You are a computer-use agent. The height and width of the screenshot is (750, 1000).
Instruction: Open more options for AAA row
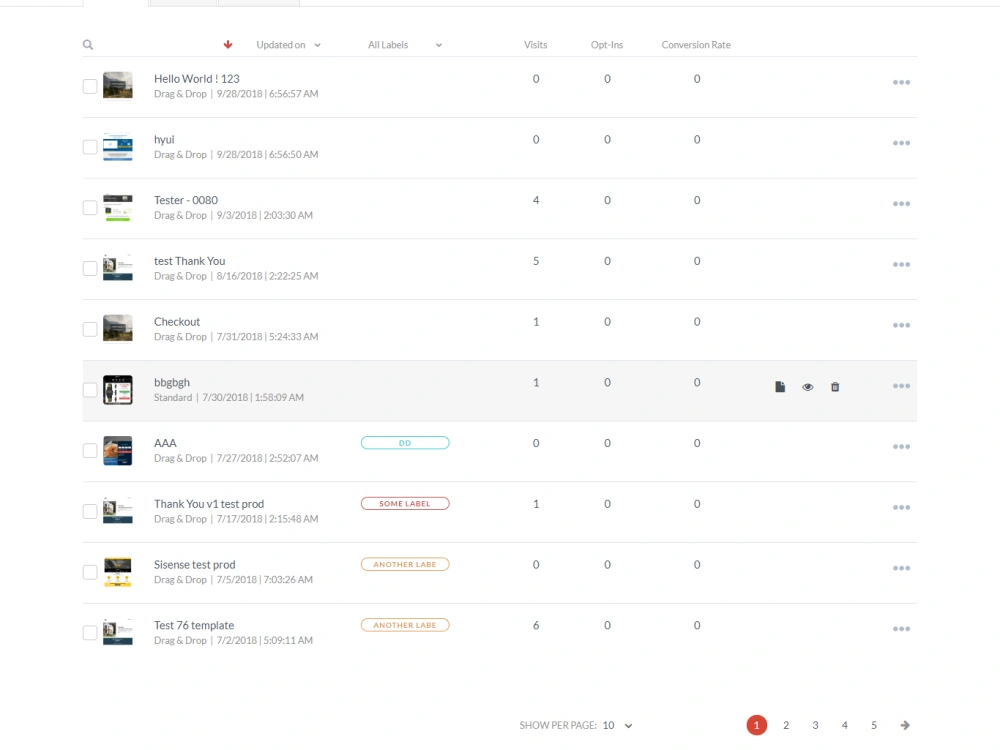pos(901,446)
